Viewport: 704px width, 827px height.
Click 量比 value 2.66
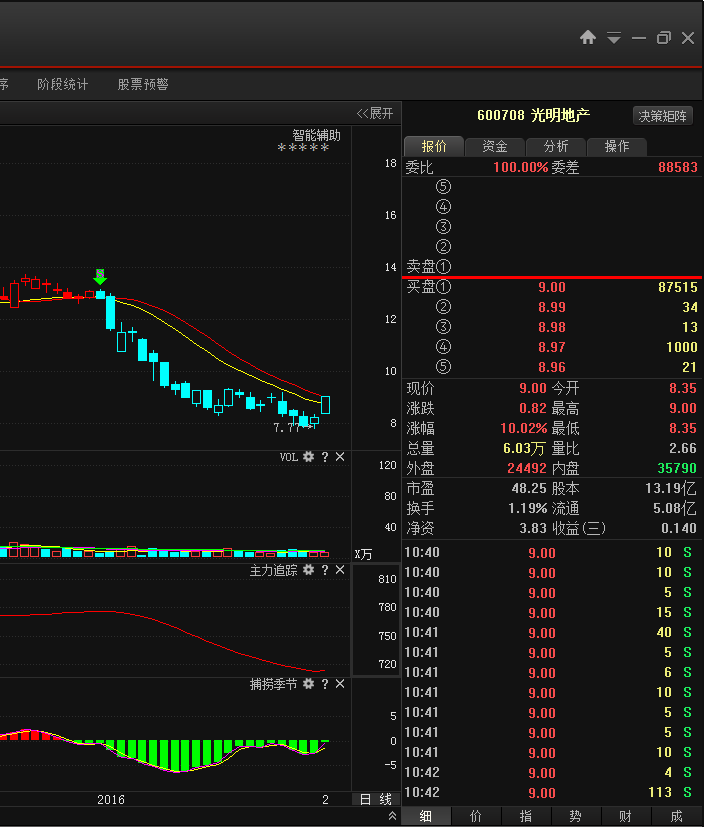point(682,448)
